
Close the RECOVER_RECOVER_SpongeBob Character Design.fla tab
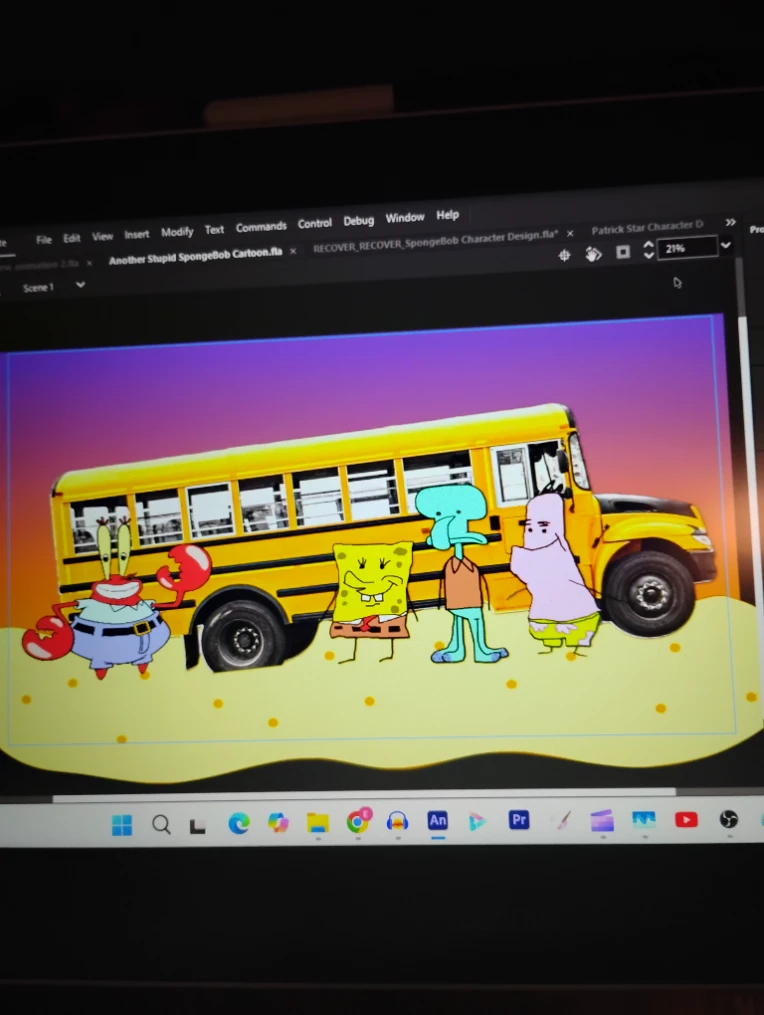570,233
